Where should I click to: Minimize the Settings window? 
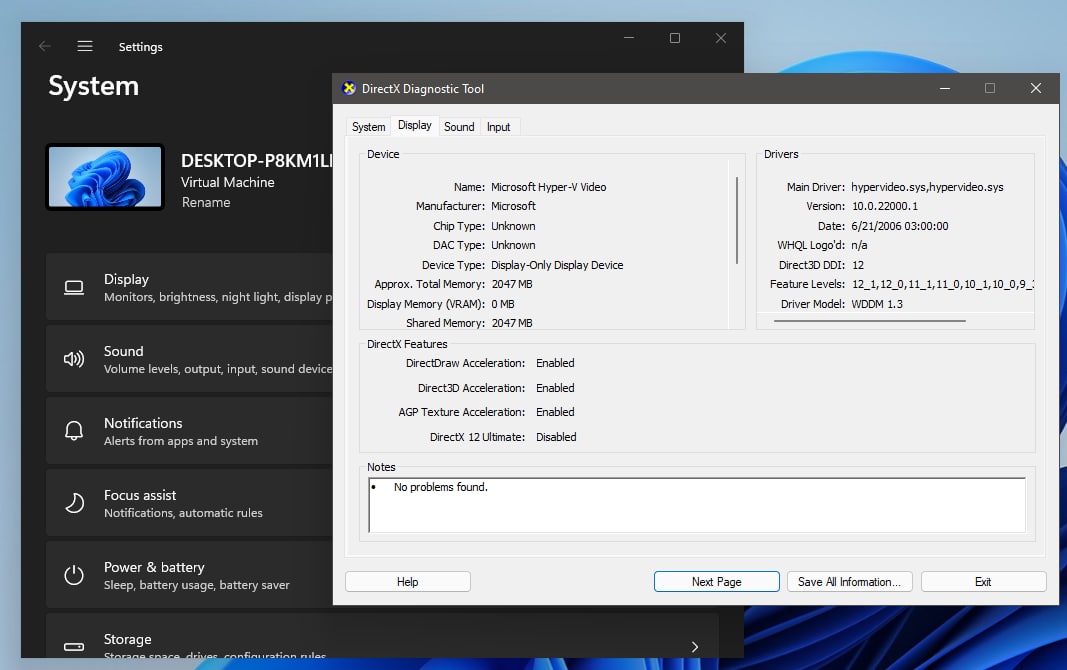pyautogui.click(x=629, y=38)
